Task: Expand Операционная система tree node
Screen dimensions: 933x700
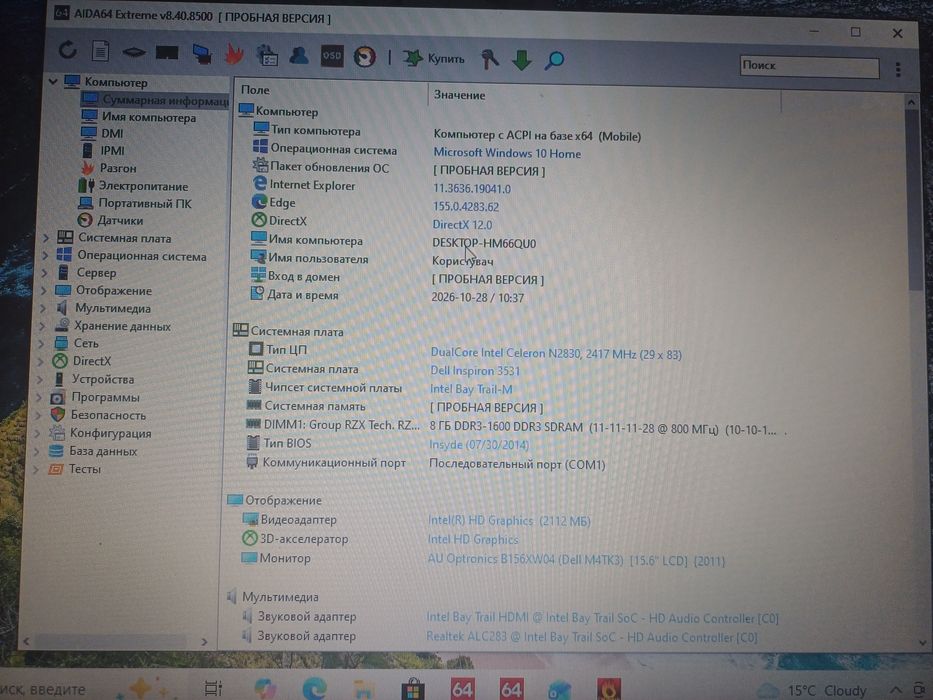Action: [x=45, y=255]
